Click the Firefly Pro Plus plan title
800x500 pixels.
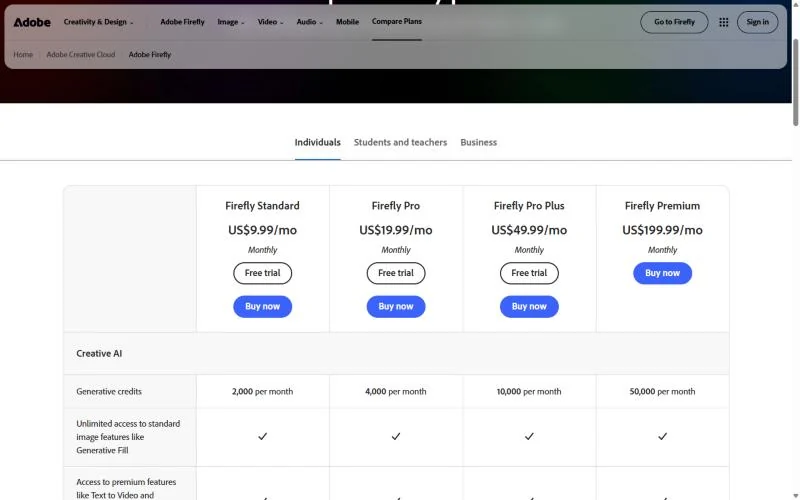click(x=529, y=206)
